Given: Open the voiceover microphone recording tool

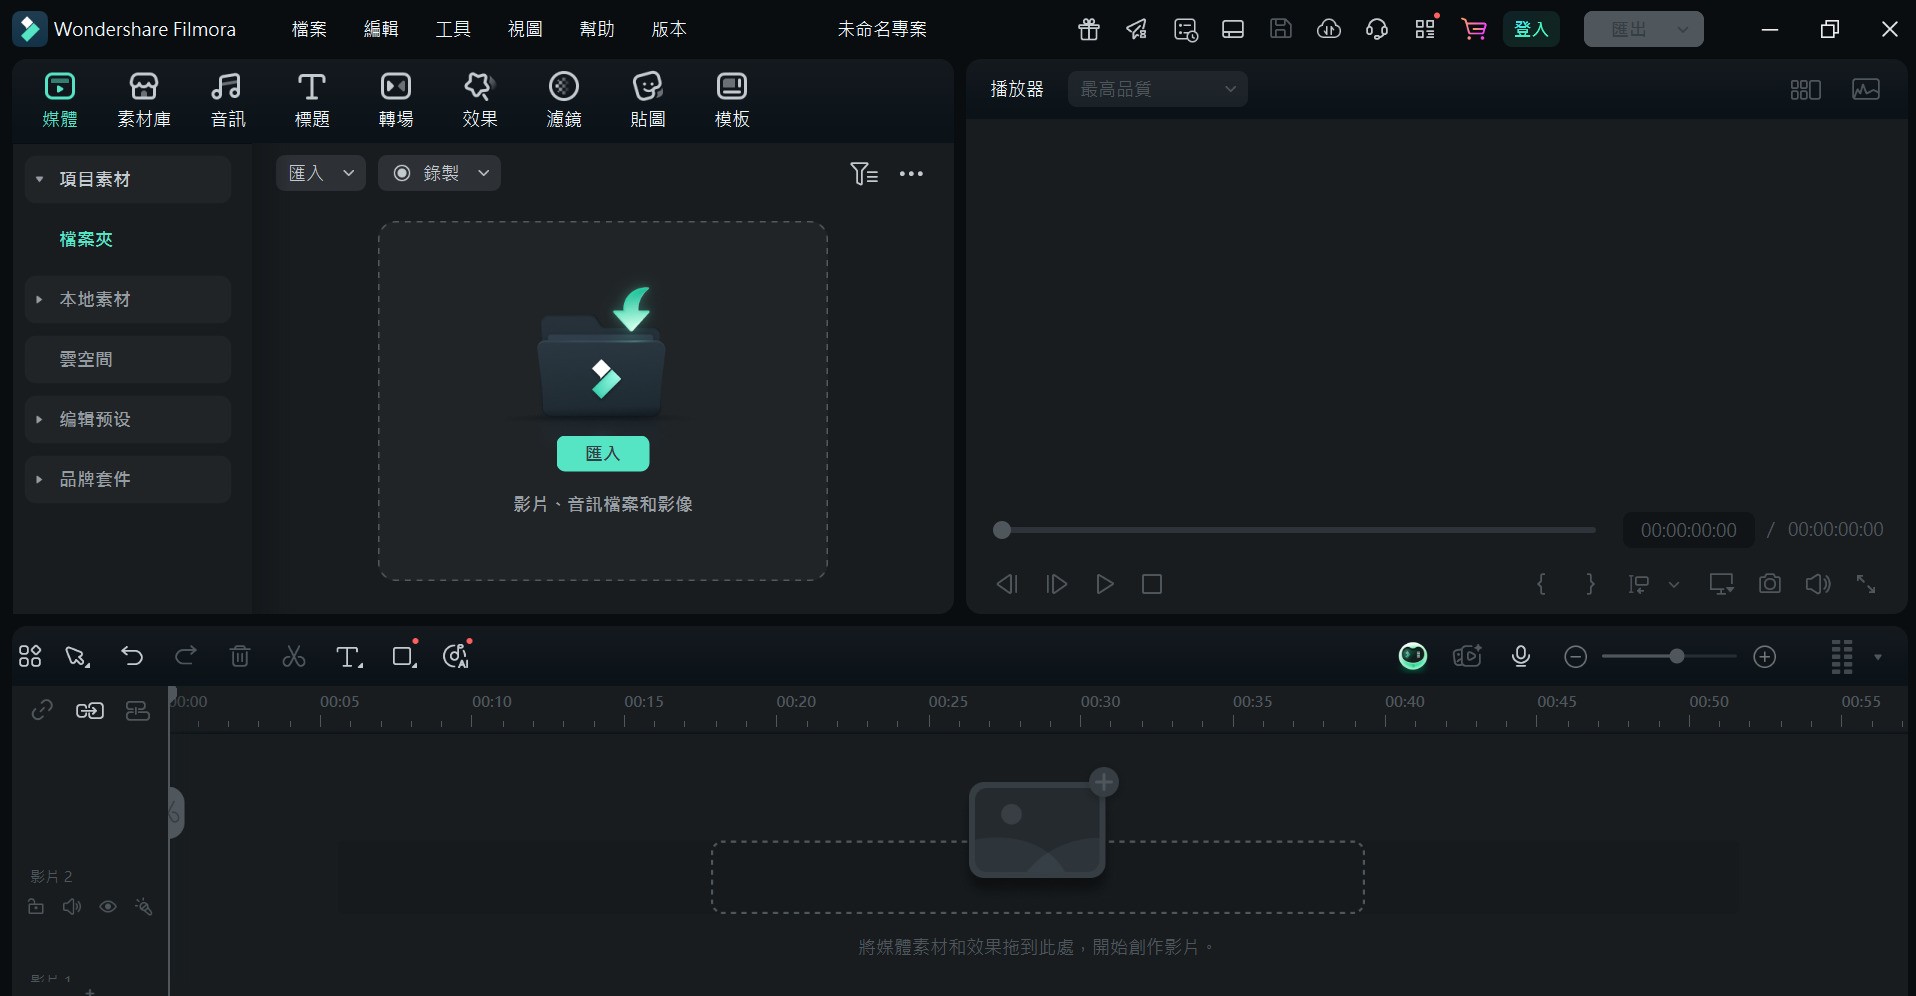Looking at the screenshot, I should 1519,656.
